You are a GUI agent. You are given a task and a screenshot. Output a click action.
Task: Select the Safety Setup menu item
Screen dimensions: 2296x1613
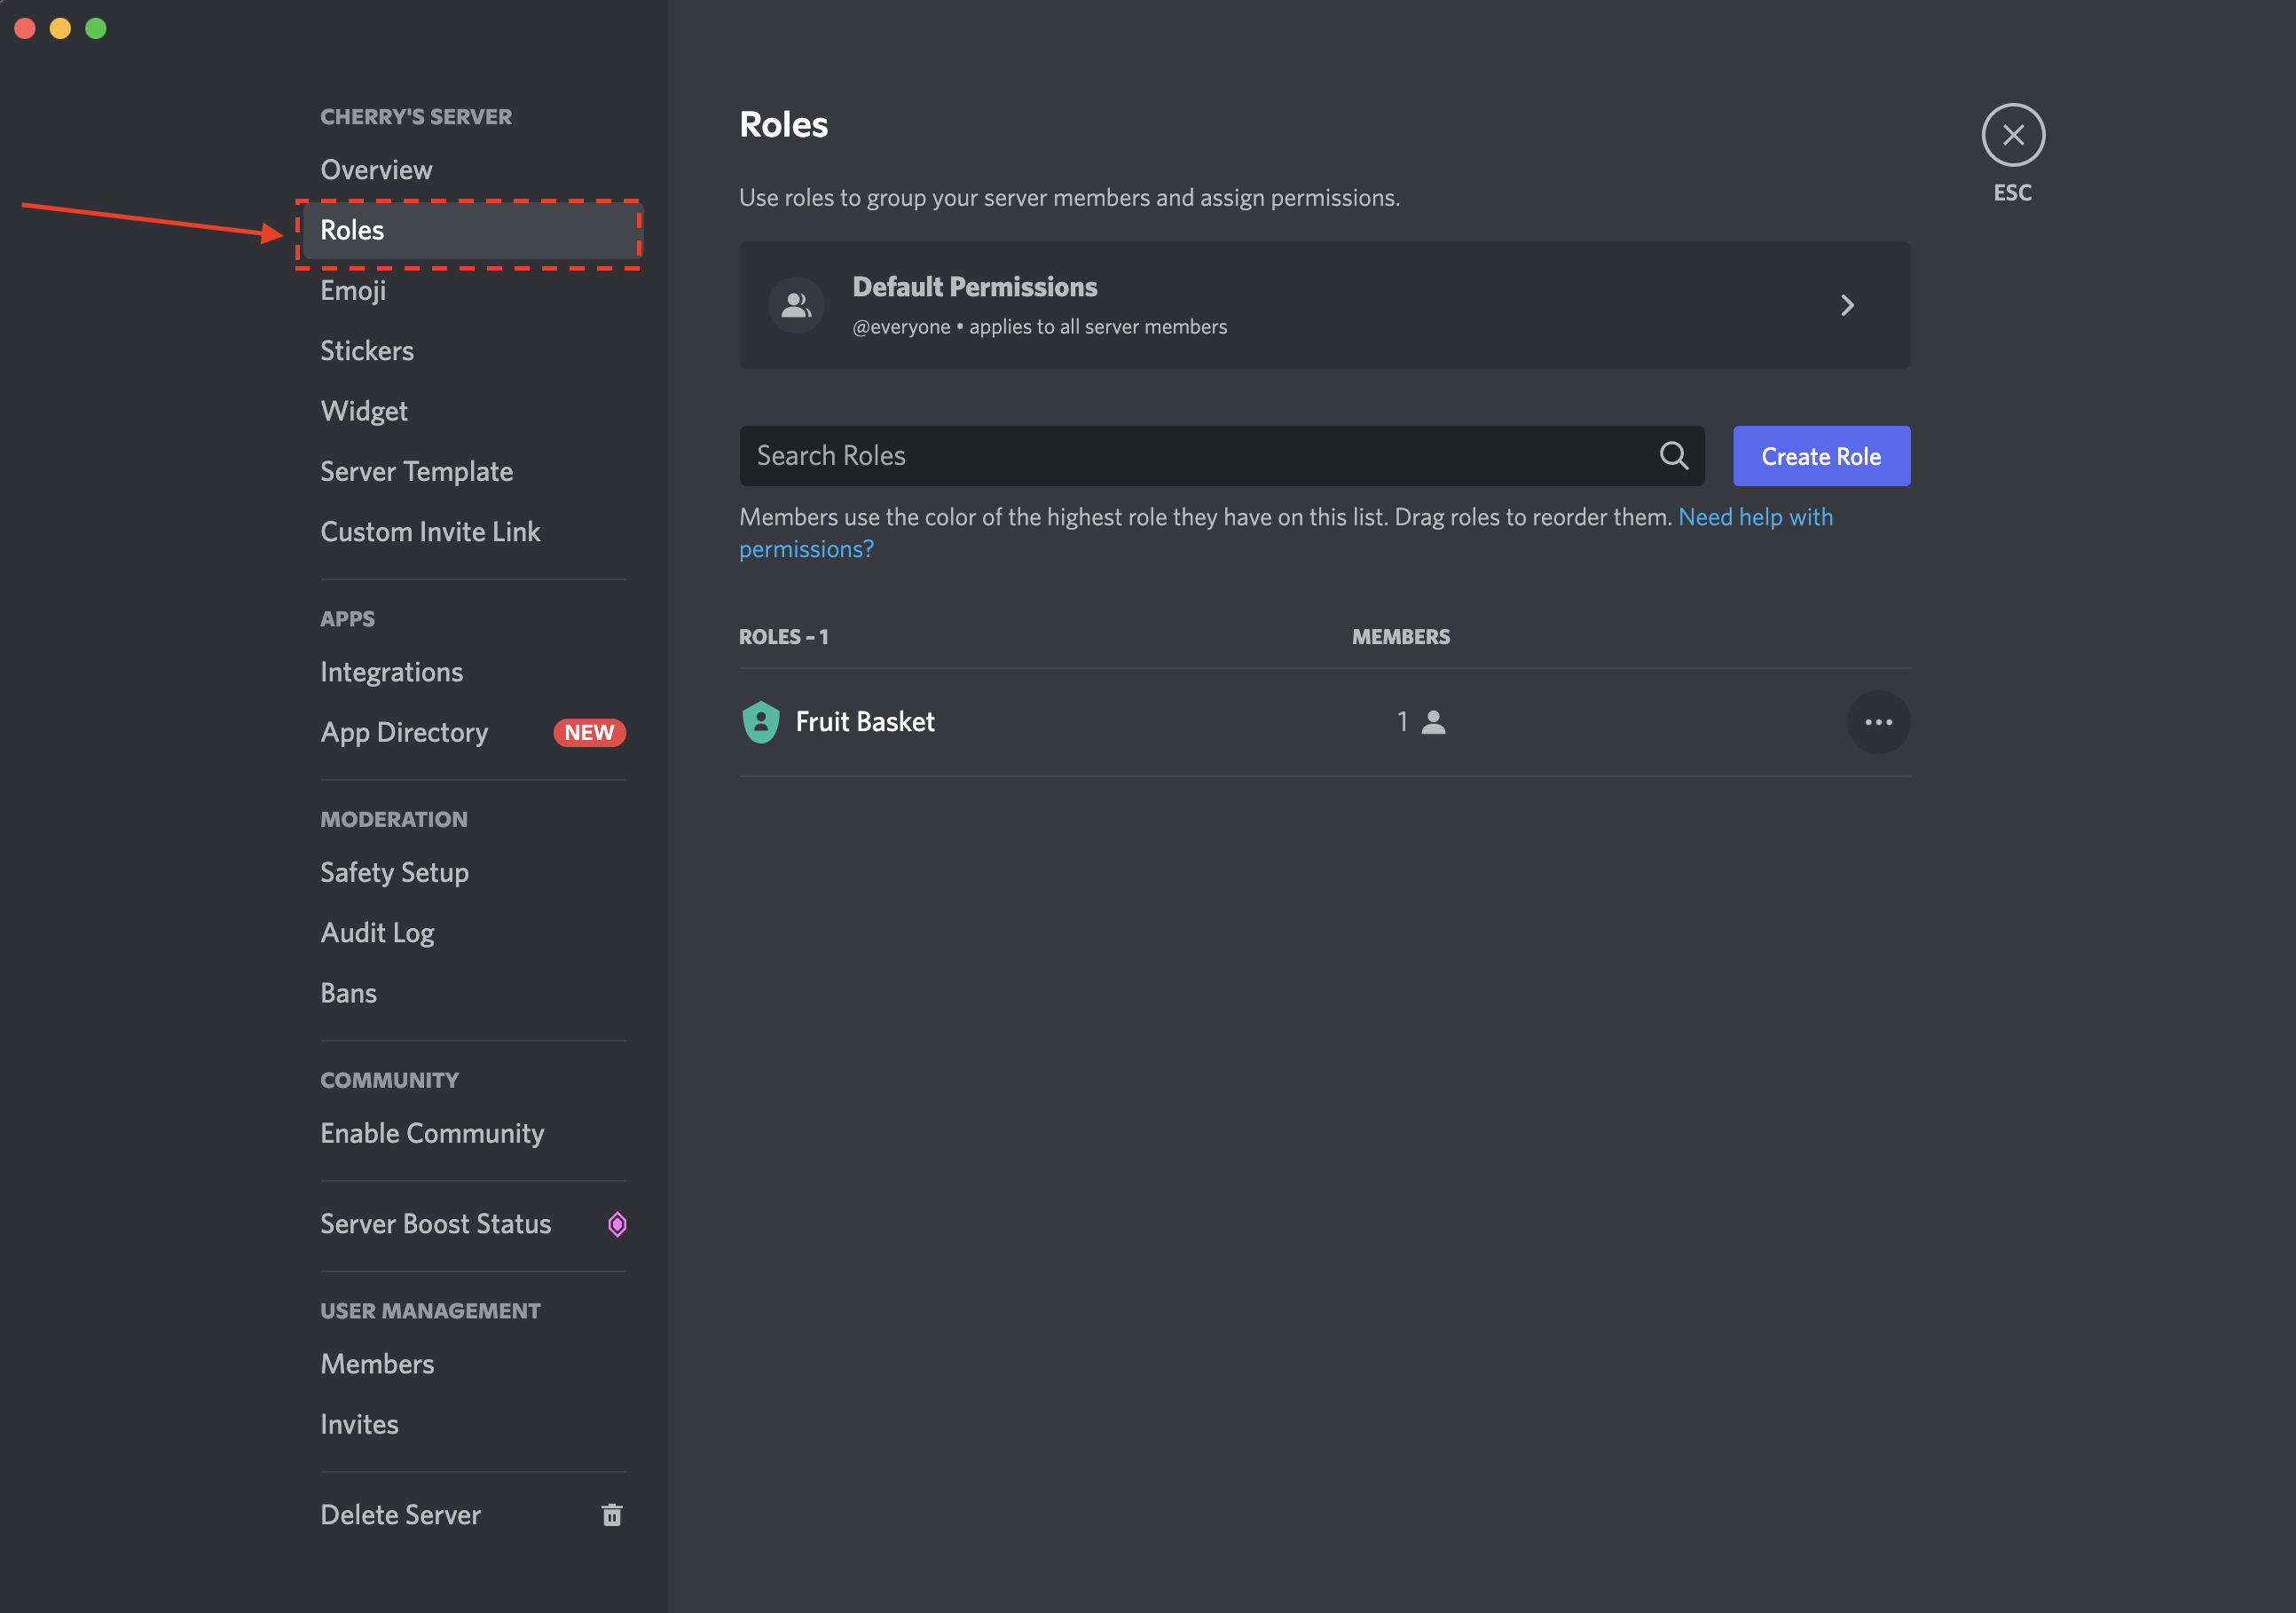click(x=394, y=869)
